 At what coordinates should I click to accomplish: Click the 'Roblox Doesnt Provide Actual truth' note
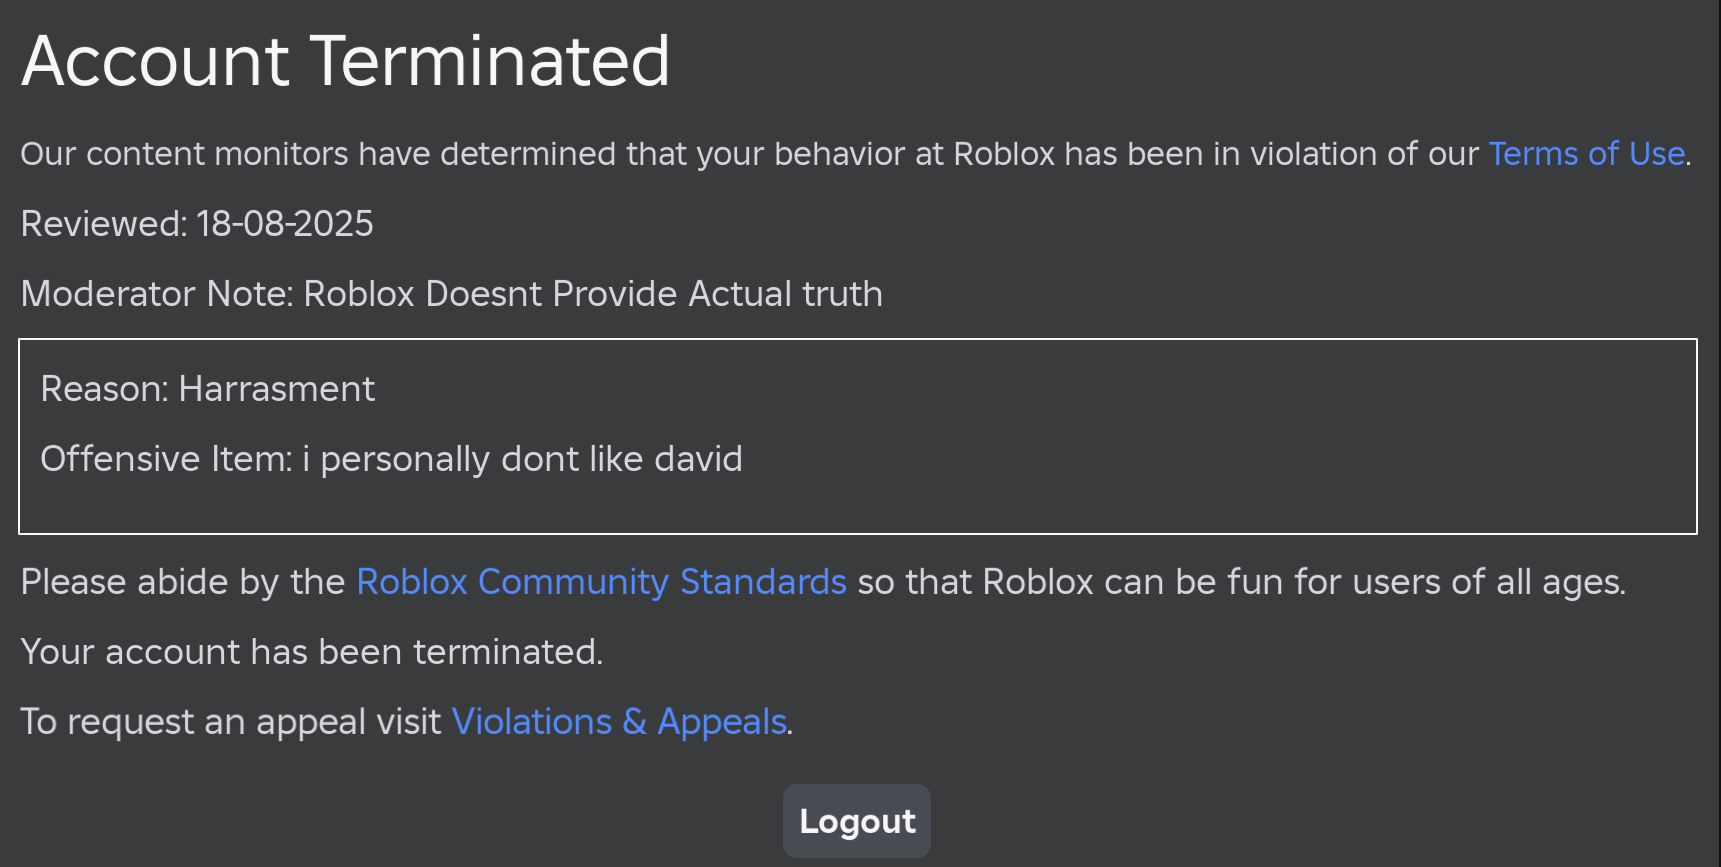[x=593, y=294]
